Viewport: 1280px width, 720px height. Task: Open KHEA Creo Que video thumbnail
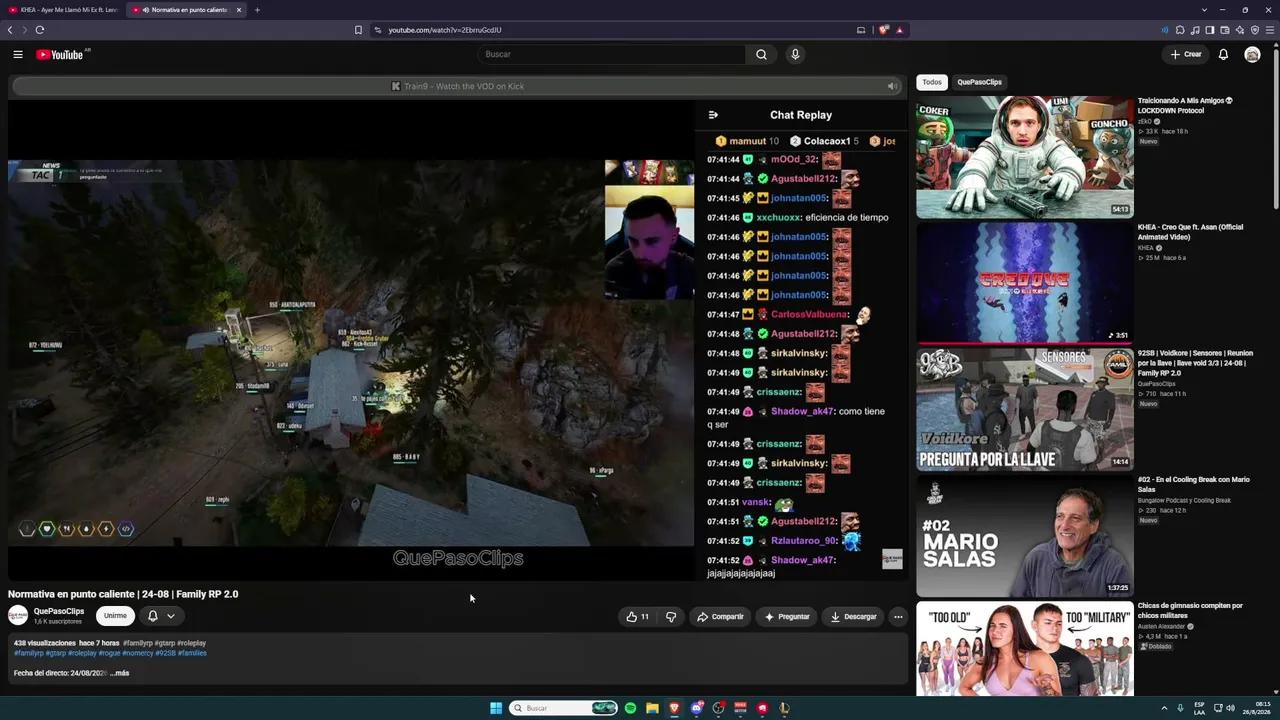coord(1025,283)
